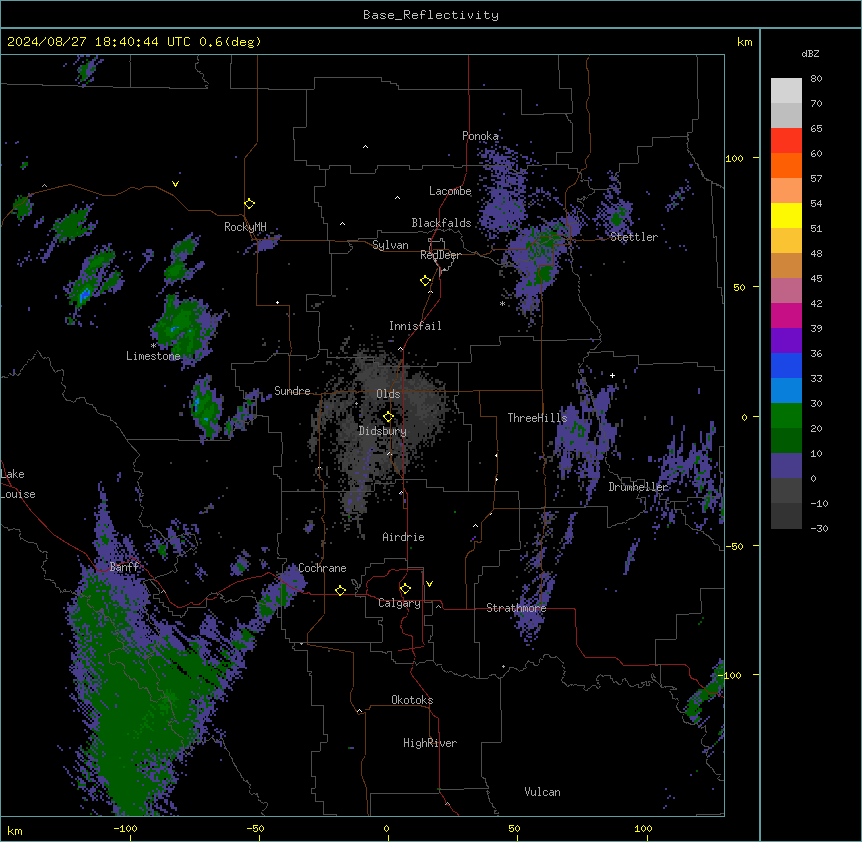Select the yellow 51-54 dBZ legend swatch
862x842 pixels.
pos(786,215)
